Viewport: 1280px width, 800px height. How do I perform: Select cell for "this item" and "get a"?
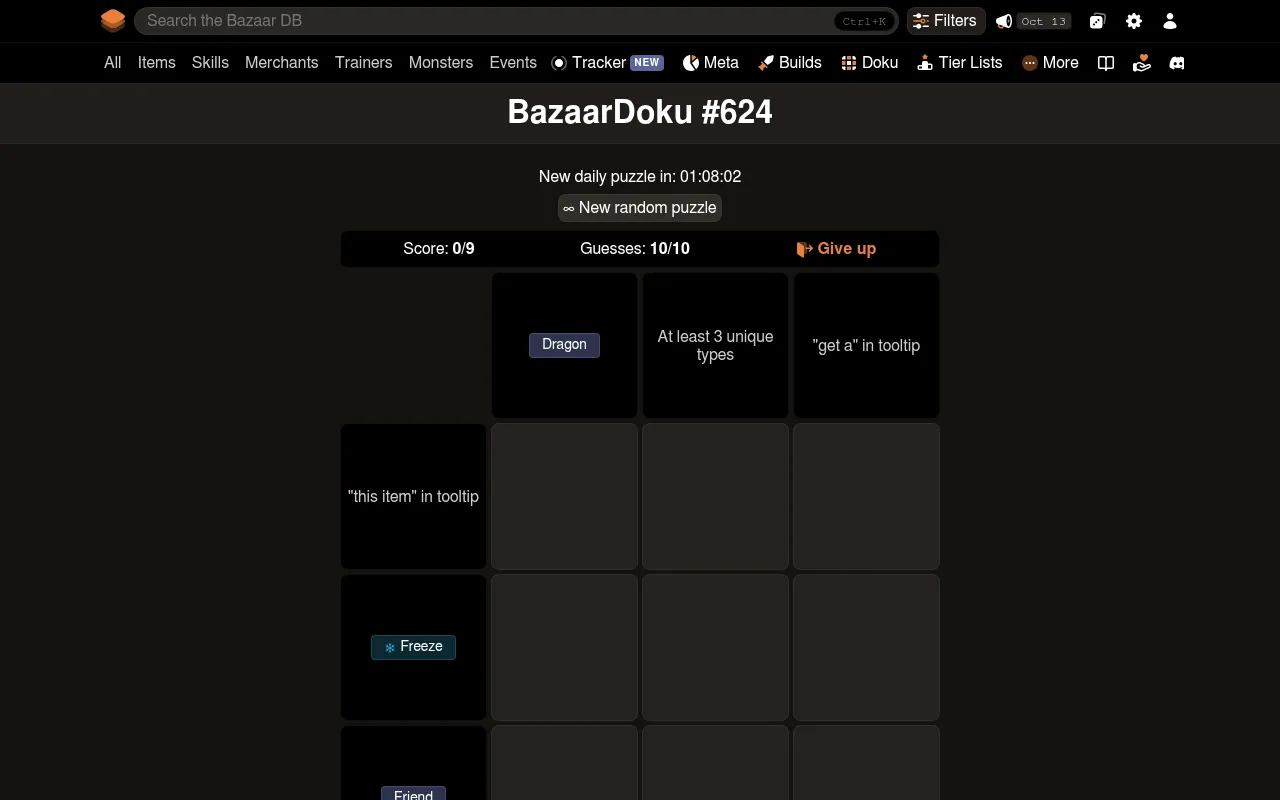tap(866, 496)
